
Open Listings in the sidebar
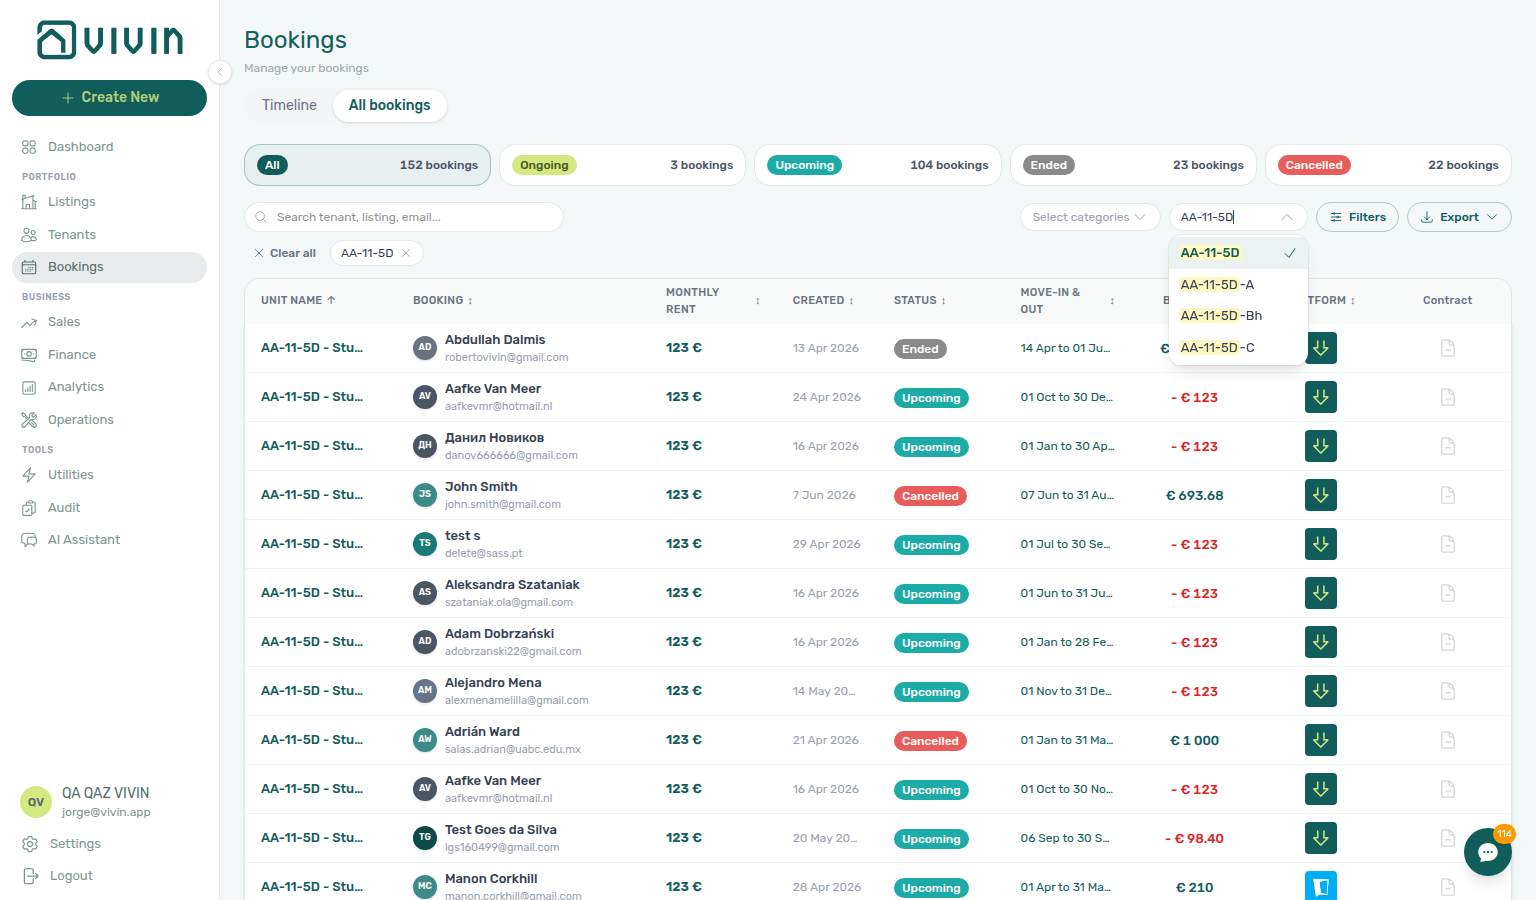pos(109,202)
